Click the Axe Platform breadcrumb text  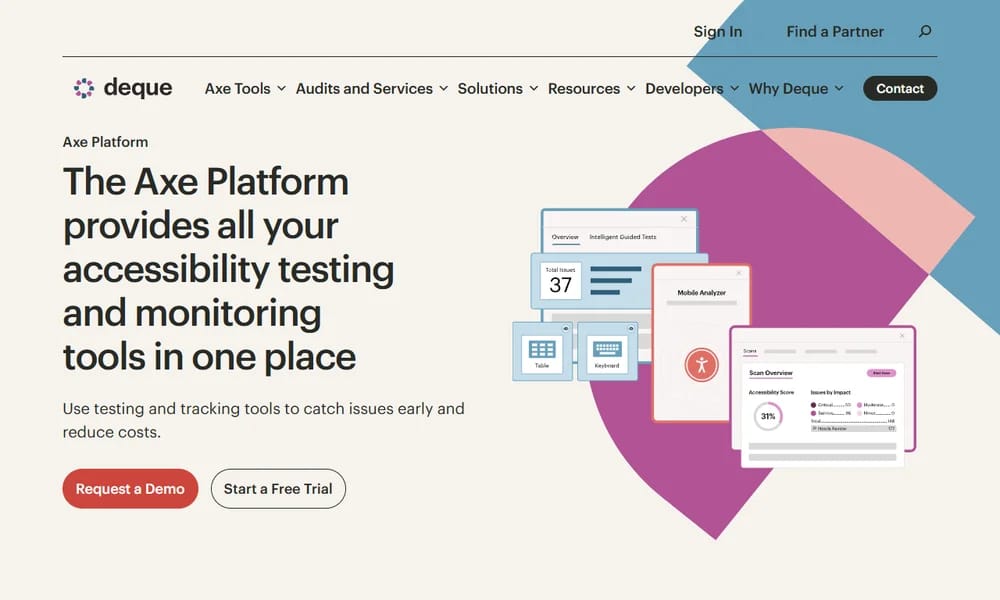105,142
